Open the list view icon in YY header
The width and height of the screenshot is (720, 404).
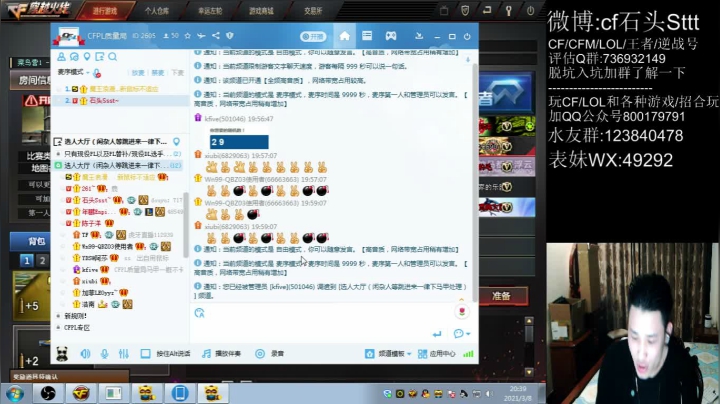[x=367, y=36]
